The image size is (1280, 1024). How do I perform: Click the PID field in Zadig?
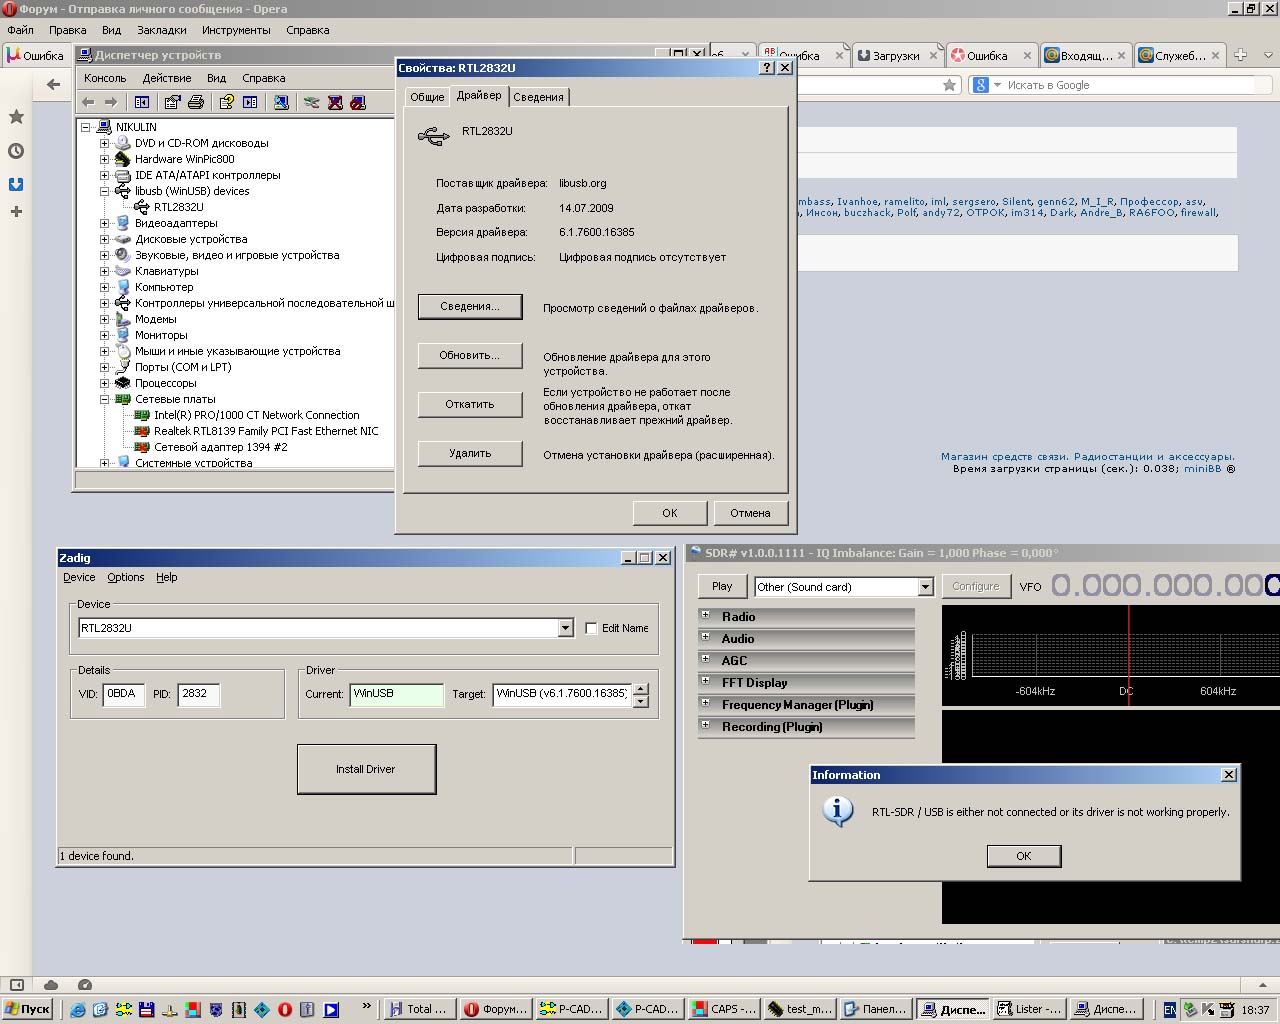coord(198,694)
